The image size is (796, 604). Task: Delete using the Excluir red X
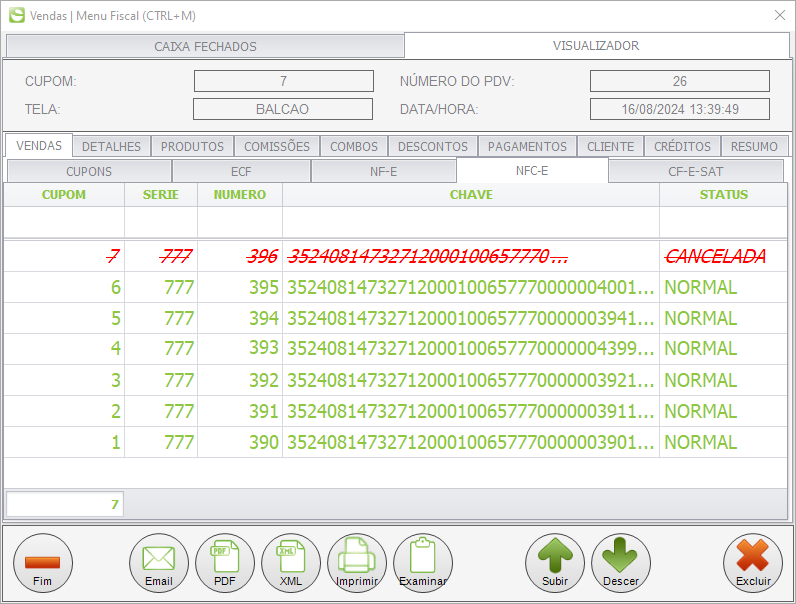click(753, 563)
